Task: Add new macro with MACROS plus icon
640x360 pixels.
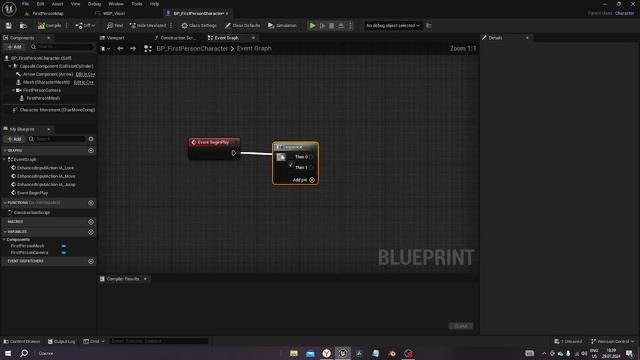Action: pyautogui.click(x=91, y=222)
